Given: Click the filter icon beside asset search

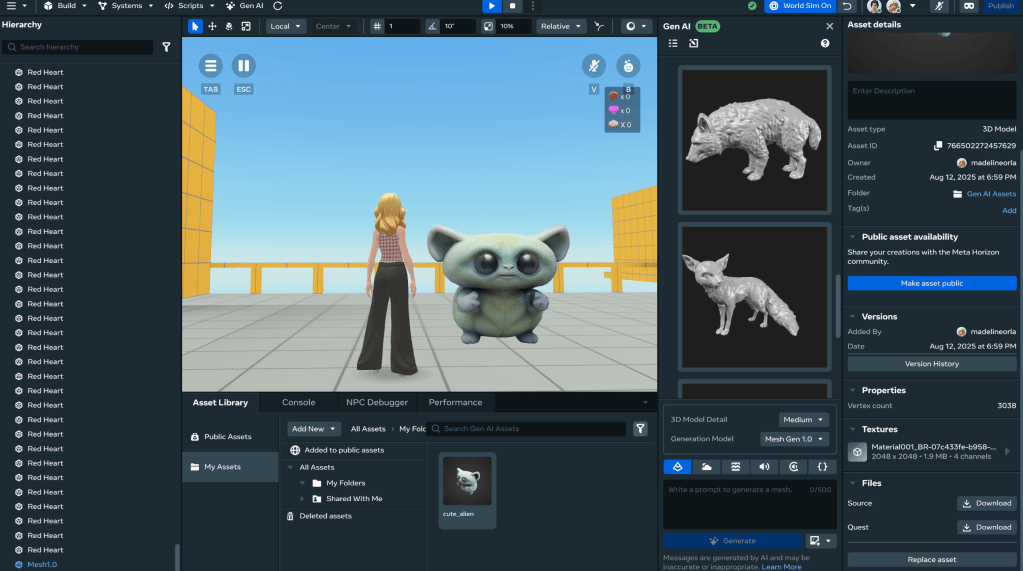Looking at the screenshot, I should pos(640,429).
